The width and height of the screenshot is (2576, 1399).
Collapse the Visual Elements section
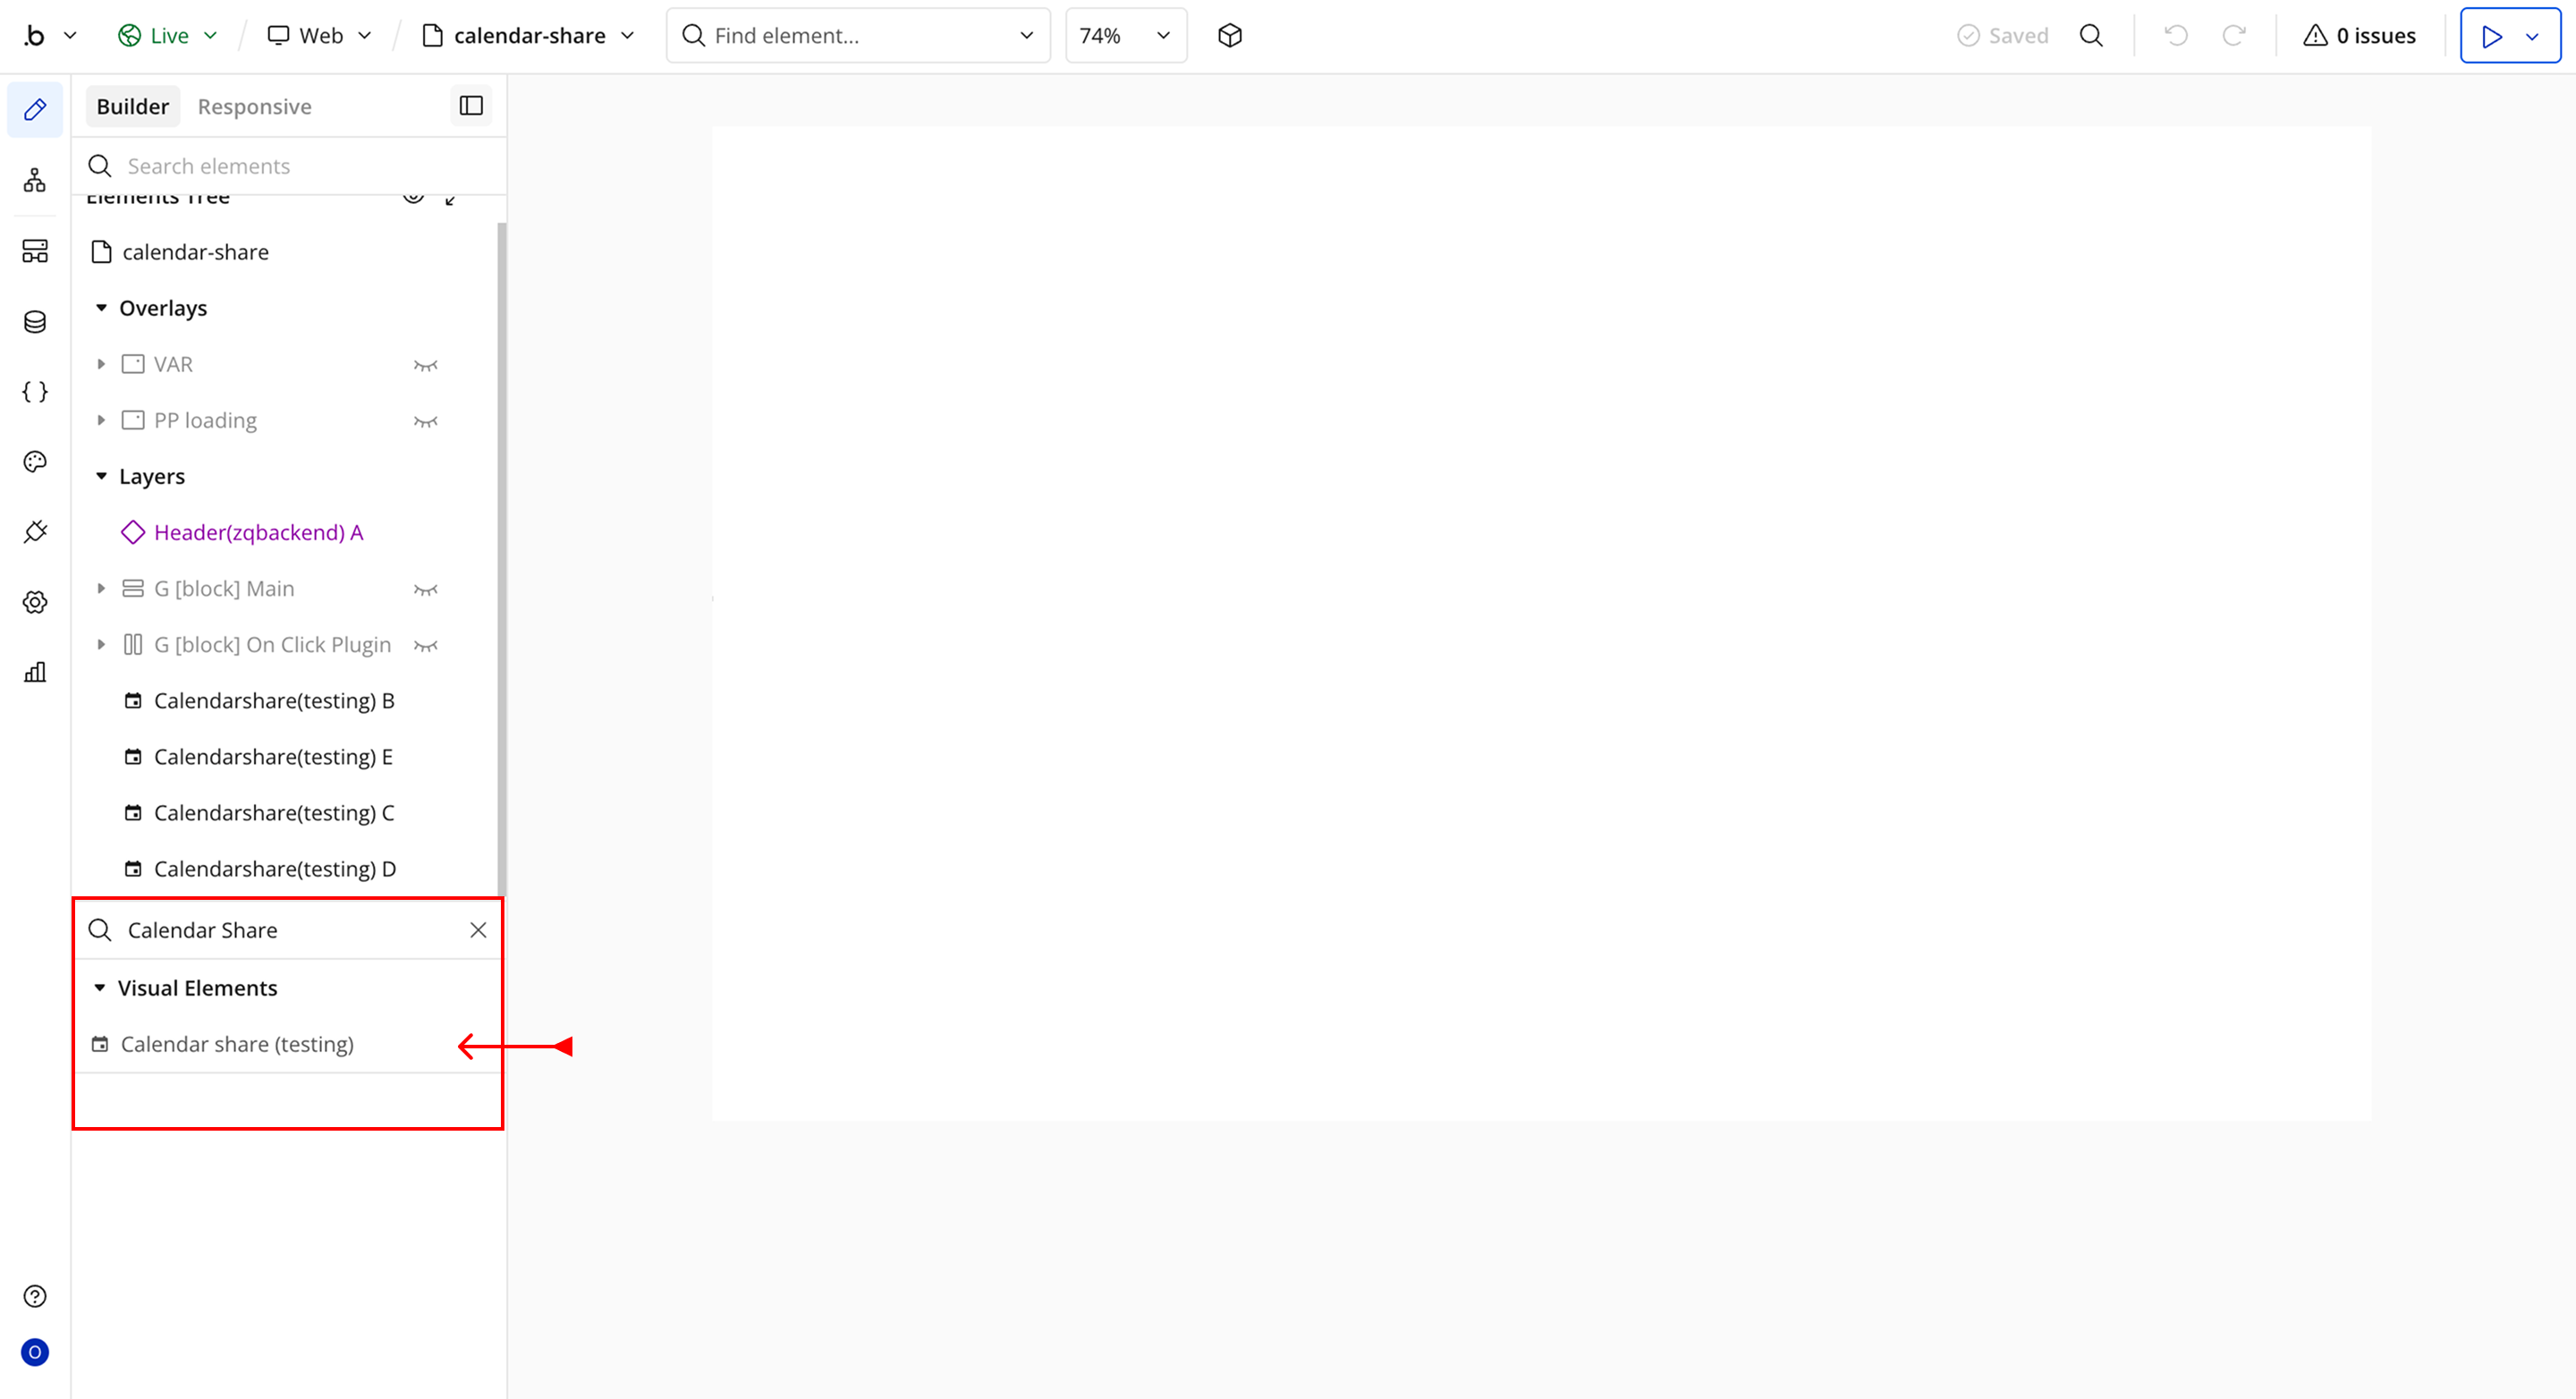click(100, 988)
